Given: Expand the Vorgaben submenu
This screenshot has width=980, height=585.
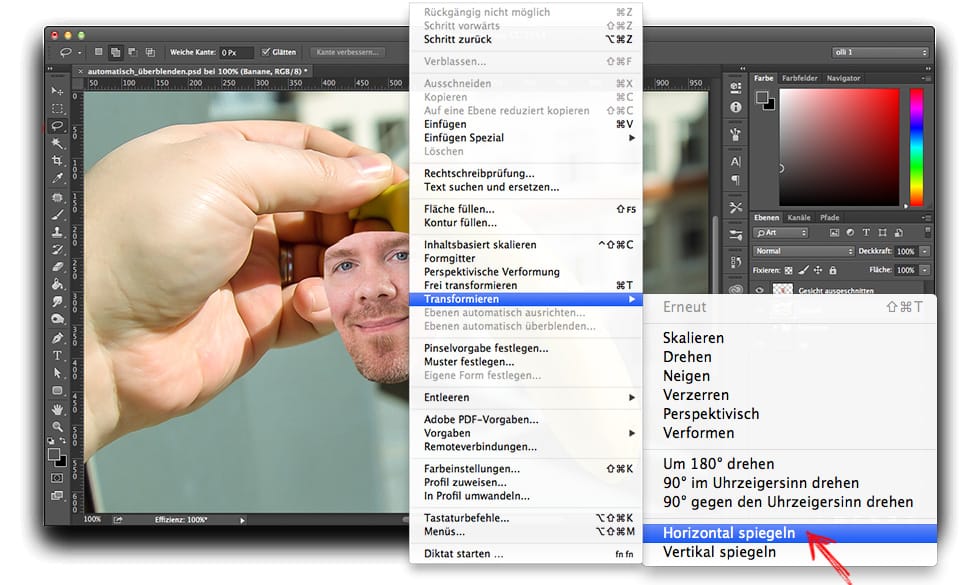Looking at the screenshot, I should click(526, 433).
